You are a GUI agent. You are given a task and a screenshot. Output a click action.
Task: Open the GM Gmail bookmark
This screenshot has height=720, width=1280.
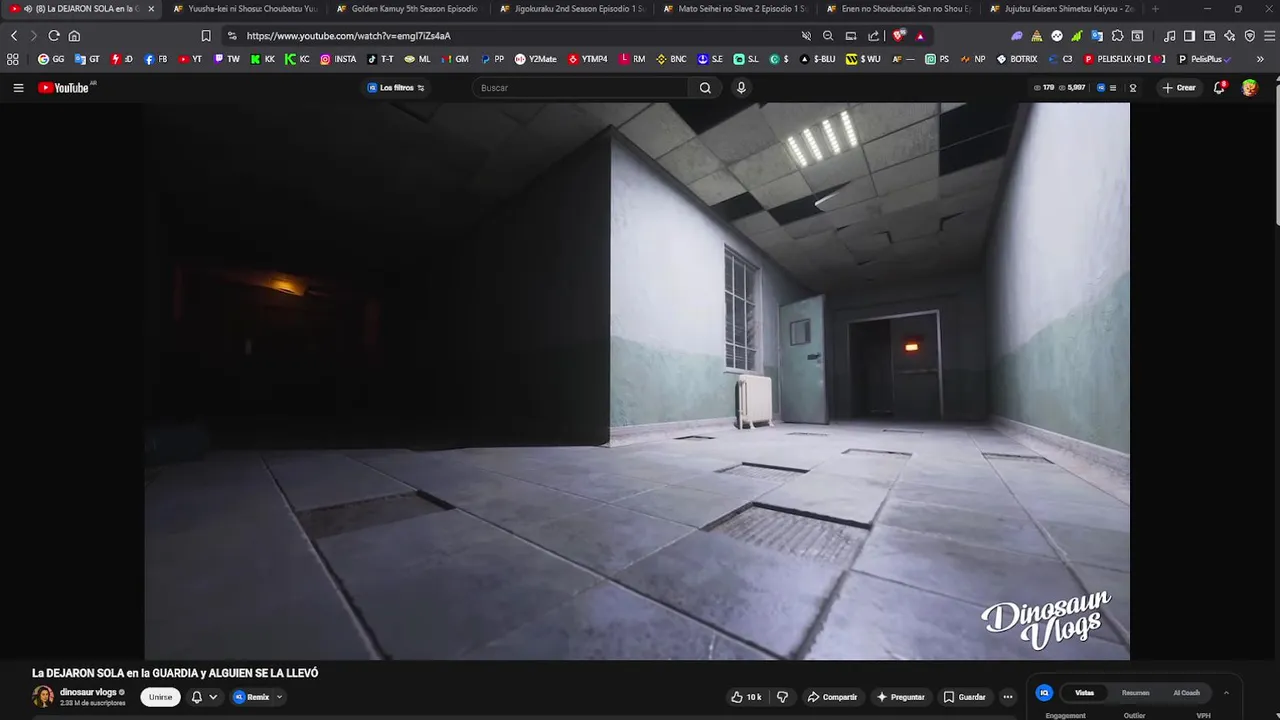click(x=455, y=59)
